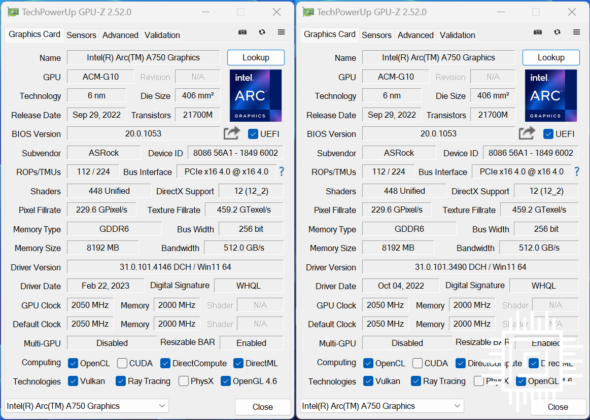
Task: Switch to Sensors tab in right window
Action: (x=377, y=35)
